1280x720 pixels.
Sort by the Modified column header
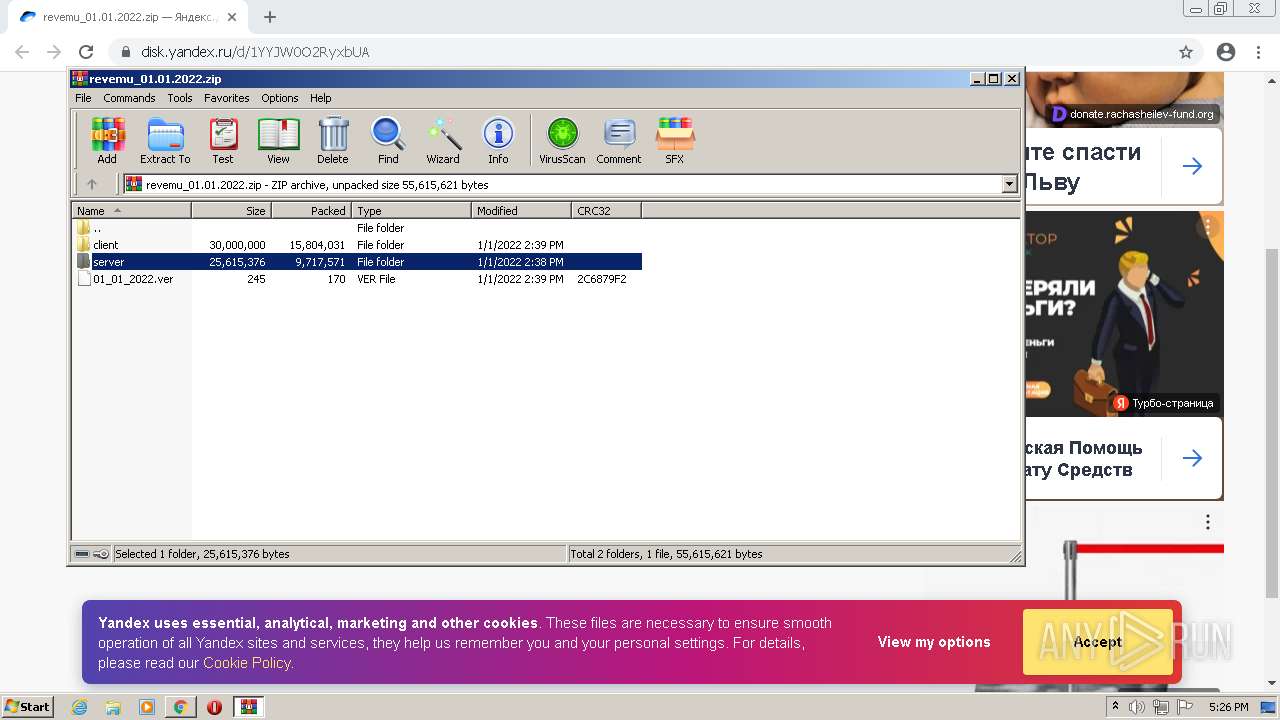521,210
